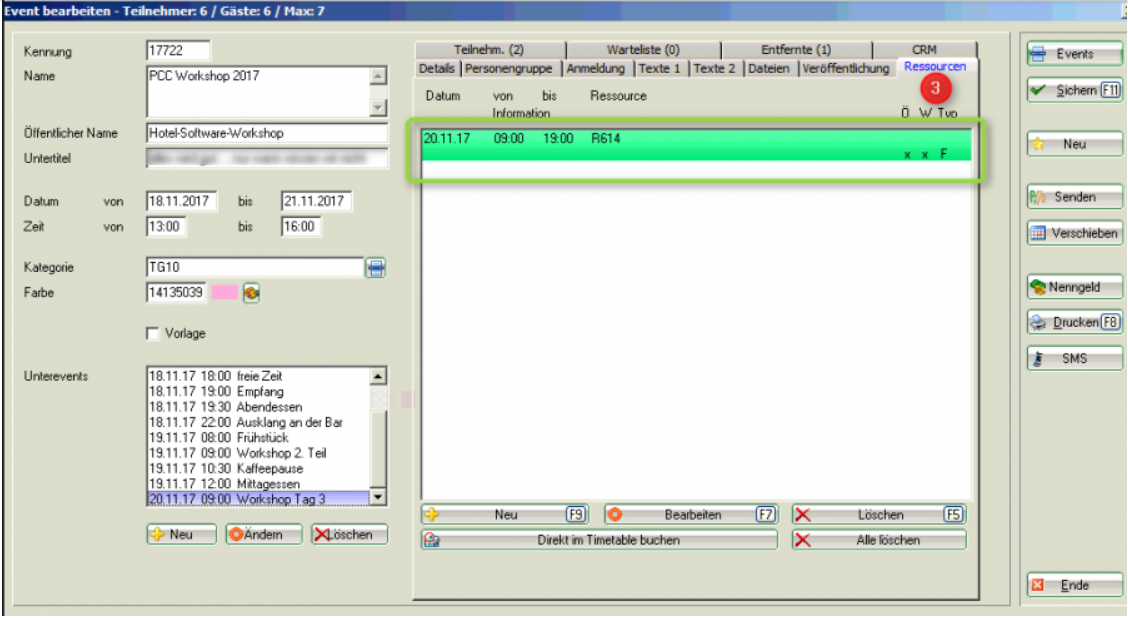1128x618 pixels.
Task: Enable the Vorlage checkbox
Action: pyautogui.click(x=153, y=334)
